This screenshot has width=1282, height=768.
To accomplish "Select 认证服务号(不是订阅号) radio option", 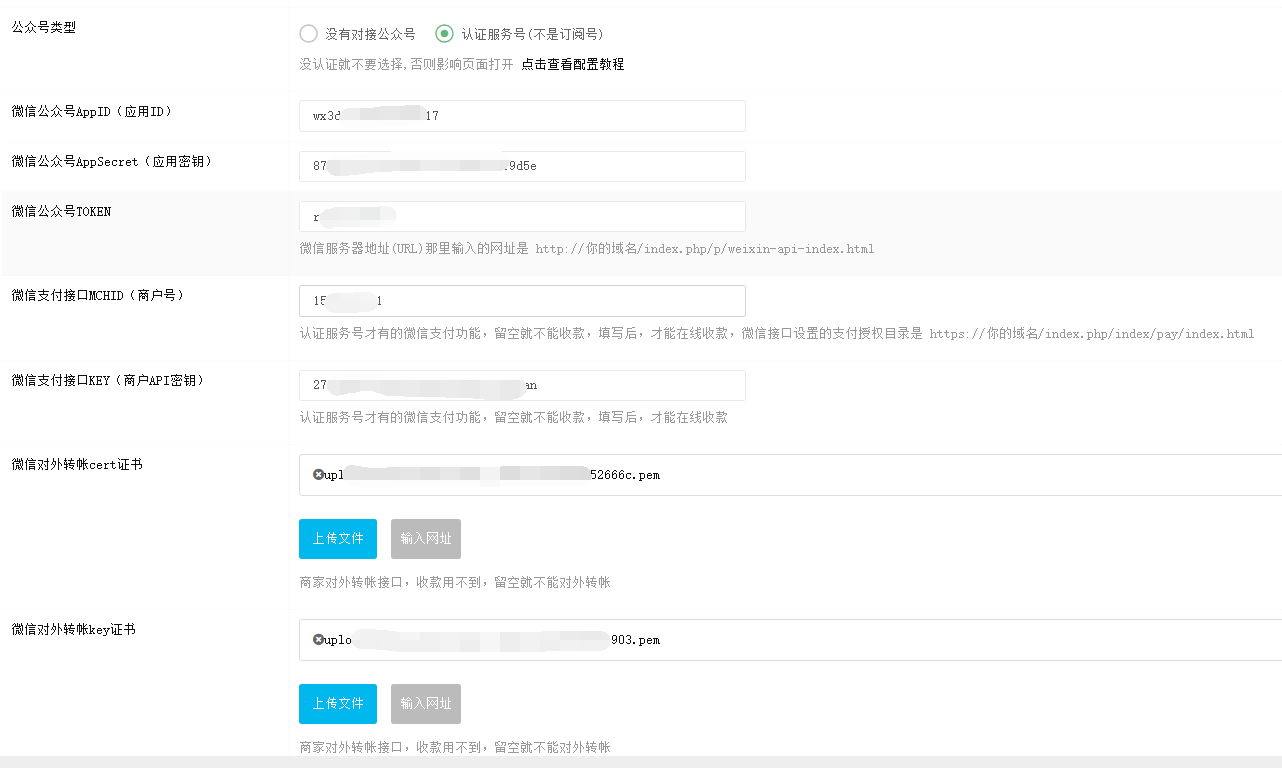I will tap(445, 34).
